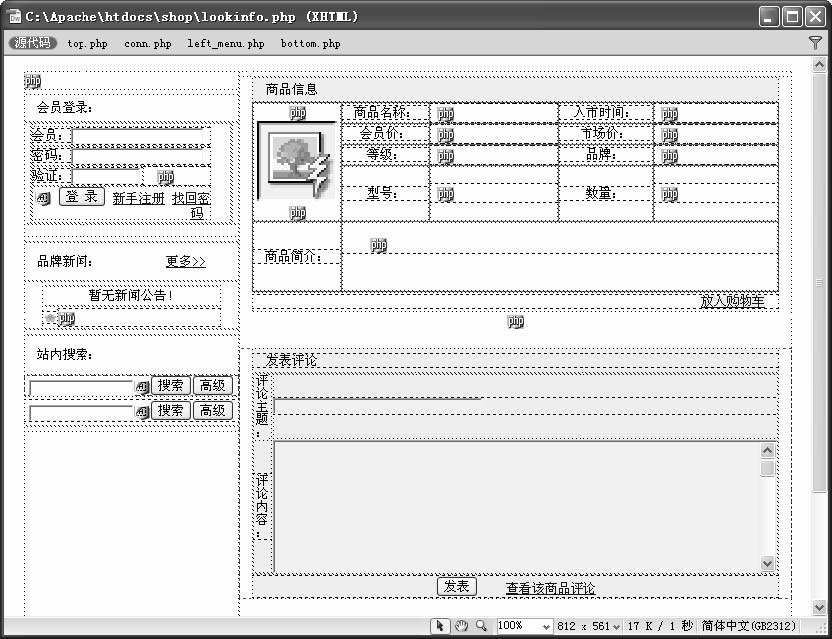Select PHP icon in the 商品简介 row
832x639 pixels.
click(x=378, y=245)
